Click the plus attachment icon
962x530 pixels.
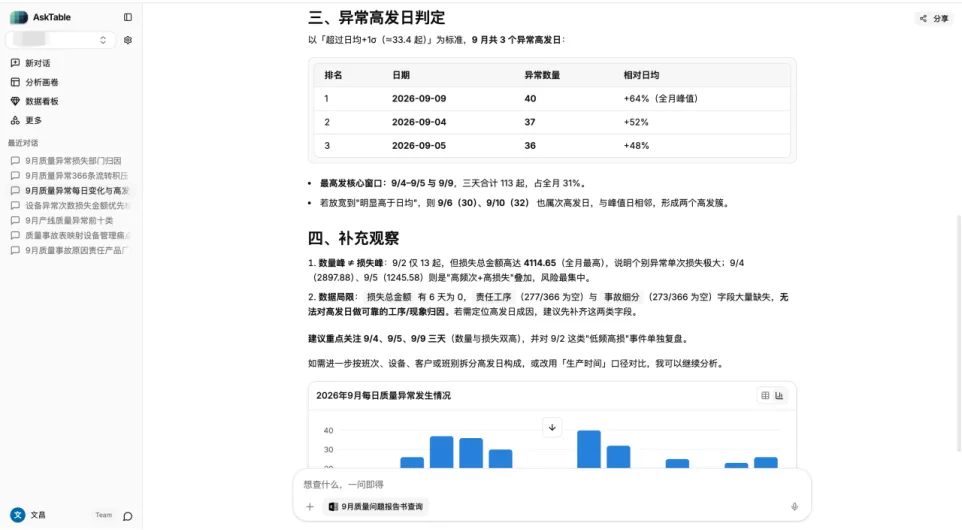pos(310,507)
